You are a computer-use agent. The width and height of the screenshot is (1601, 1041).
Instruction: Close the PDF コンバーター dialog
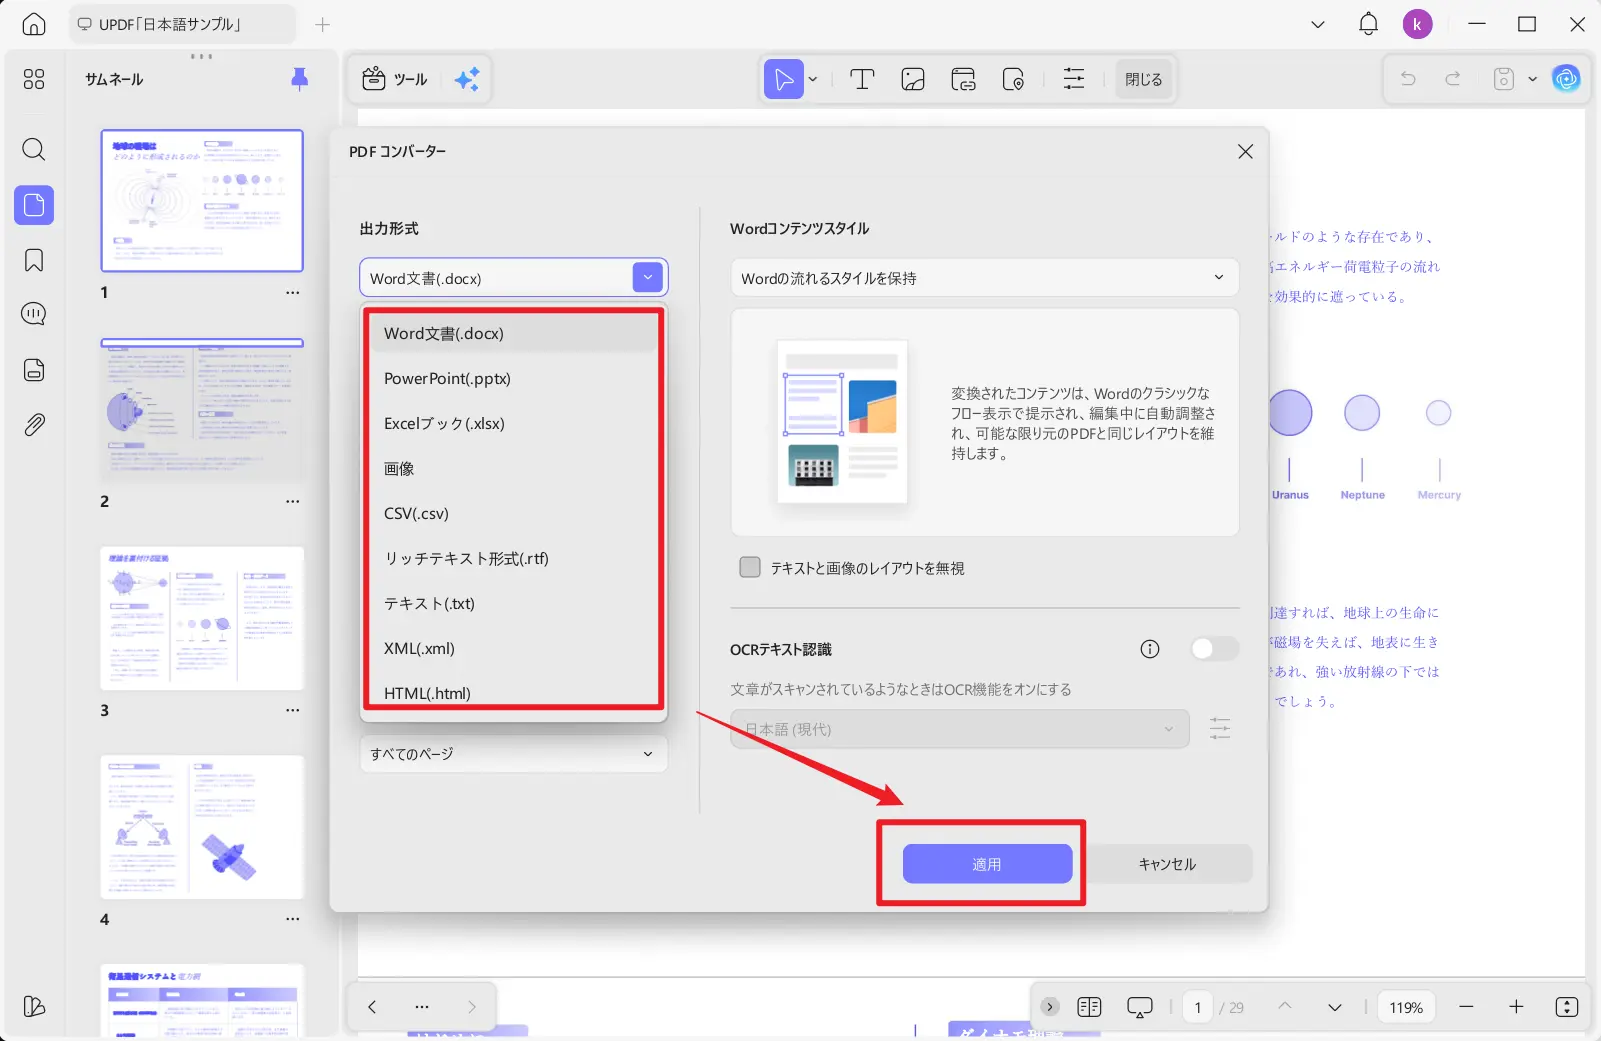[1245, 151]
